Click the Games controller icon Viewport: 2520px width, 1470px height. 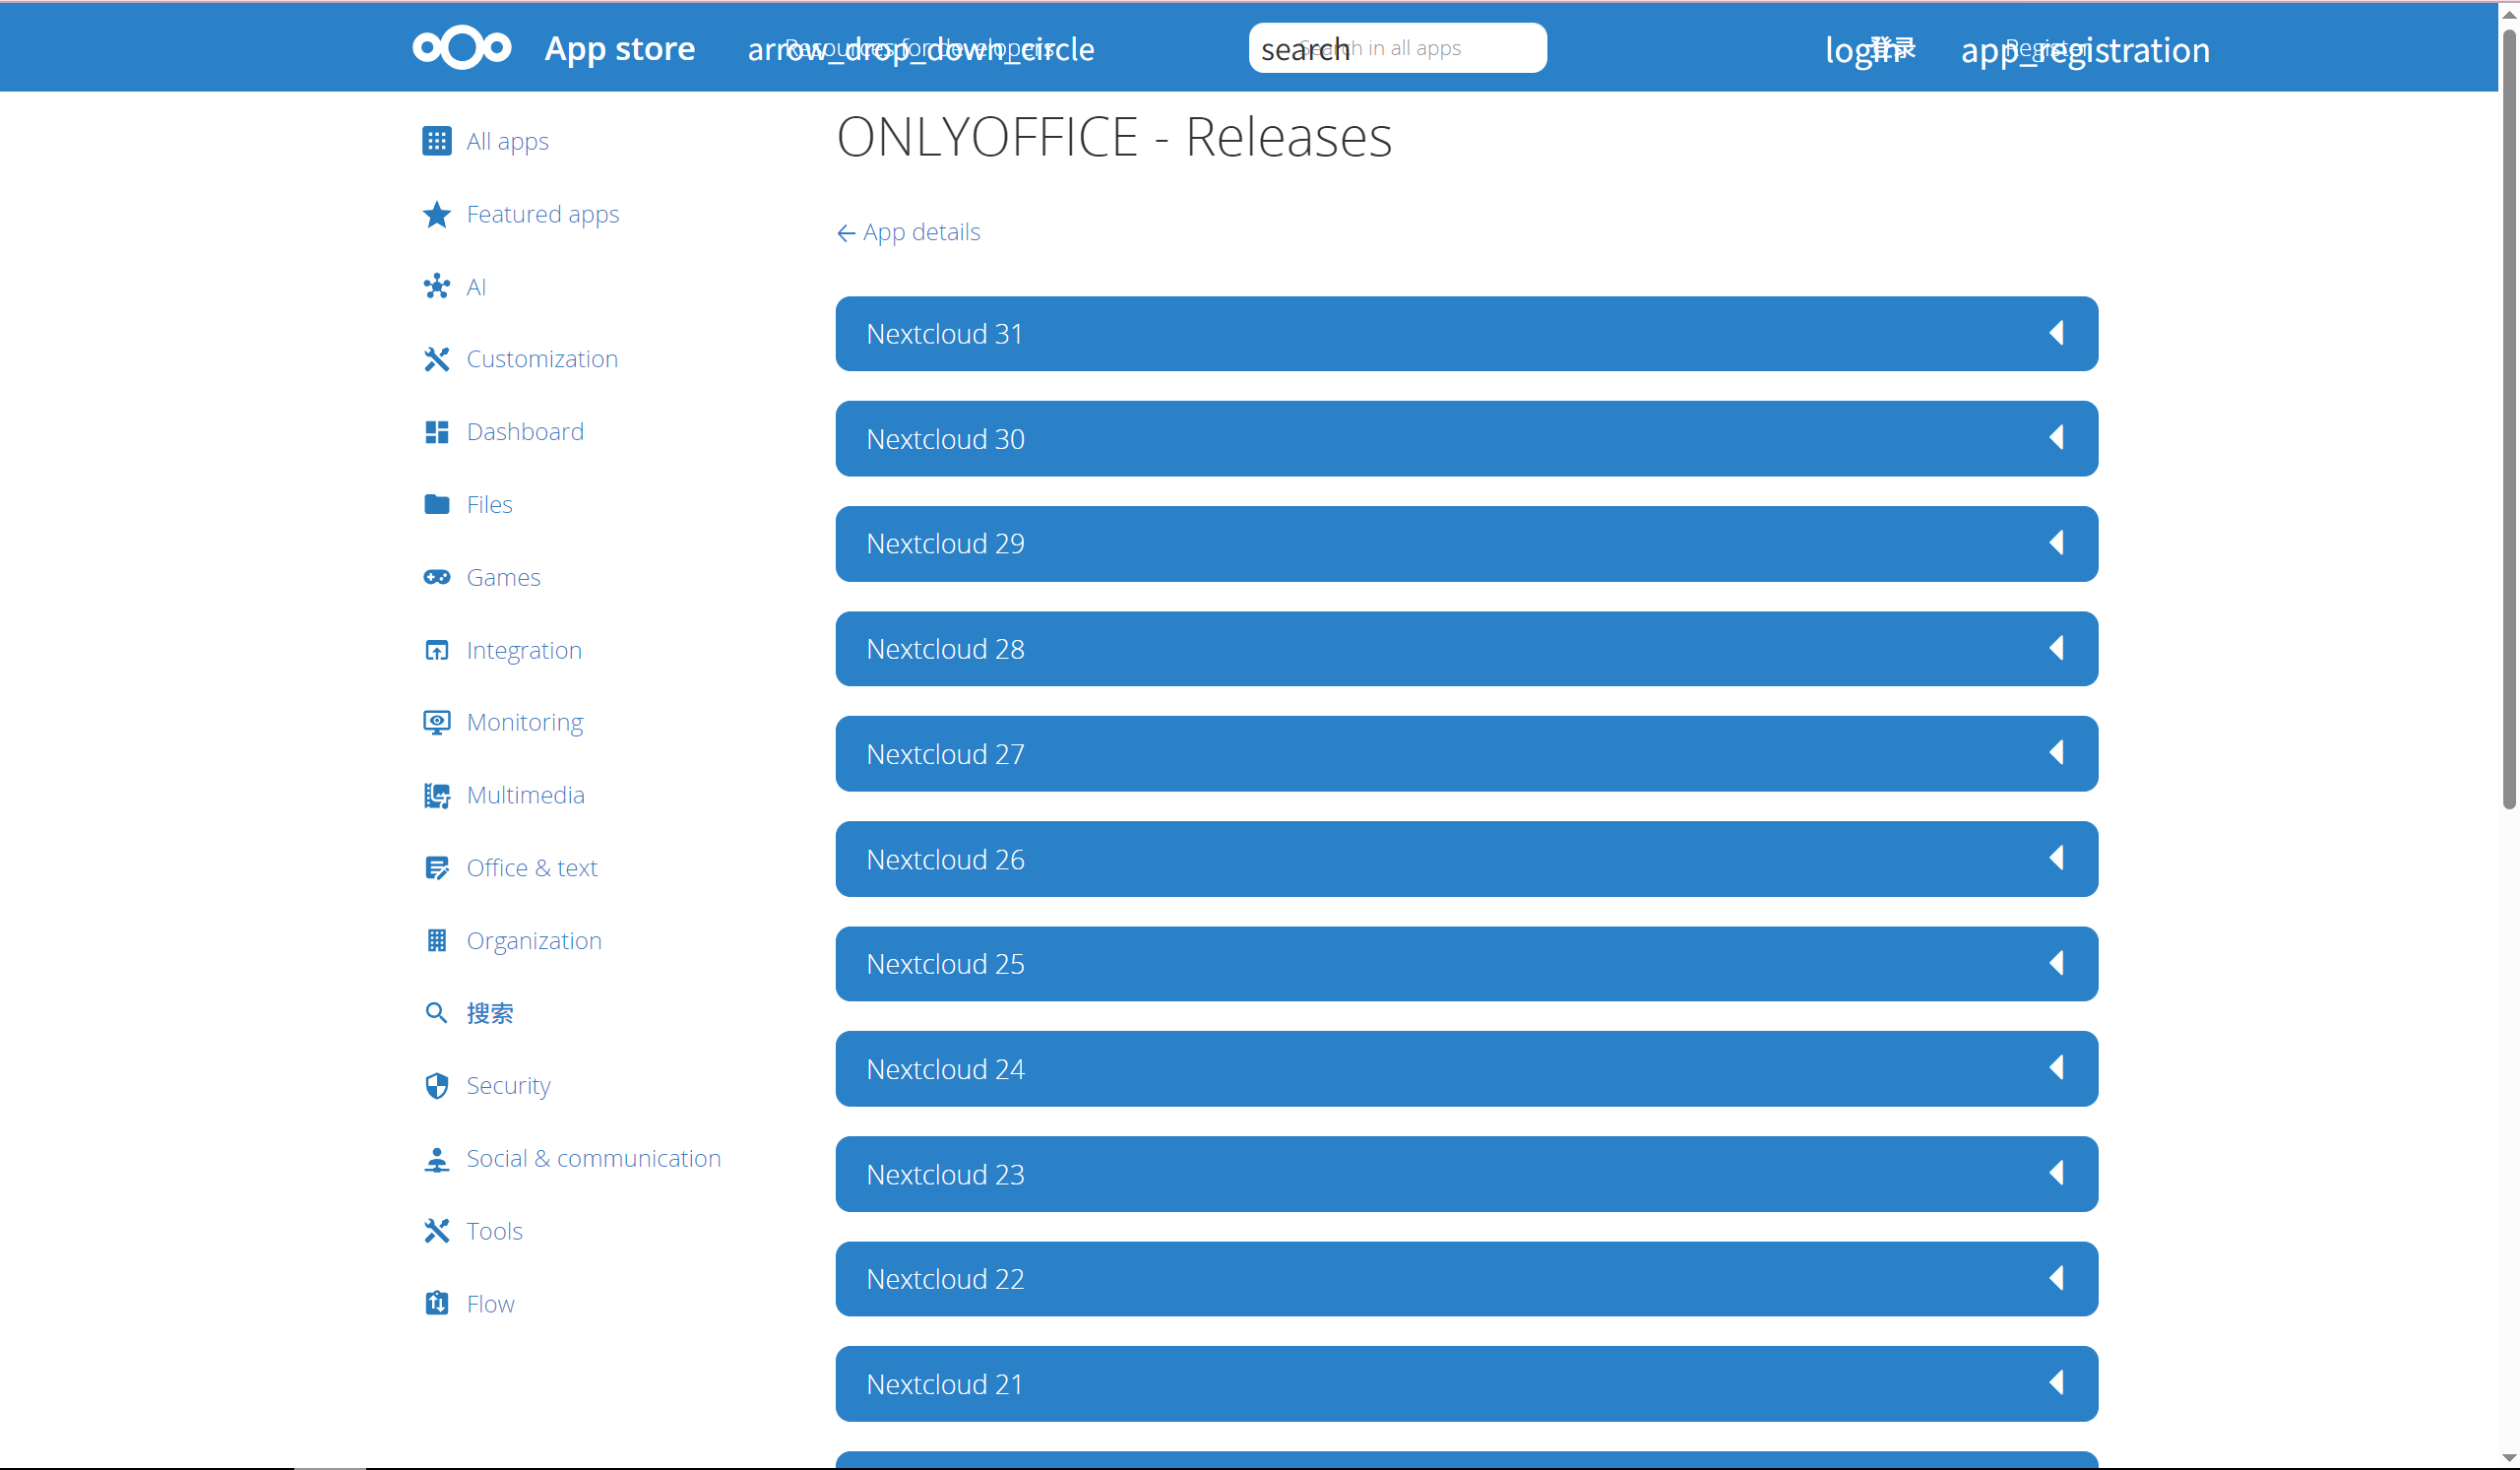click(436, 577)
